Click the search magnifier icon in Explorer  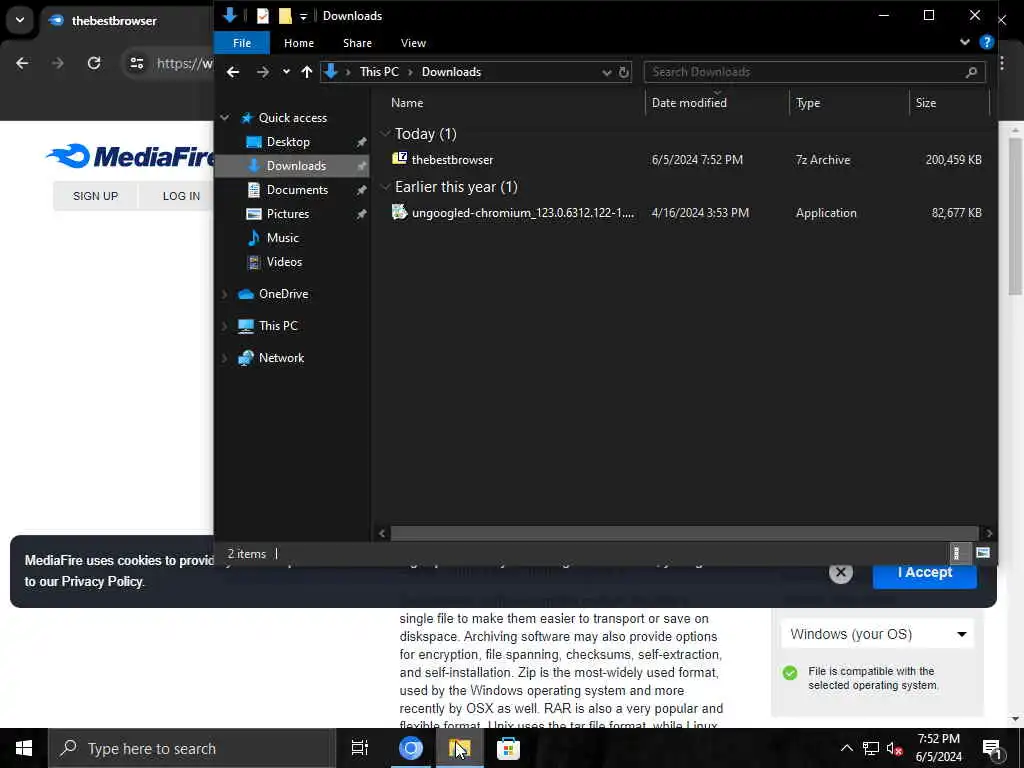point(971,72)
